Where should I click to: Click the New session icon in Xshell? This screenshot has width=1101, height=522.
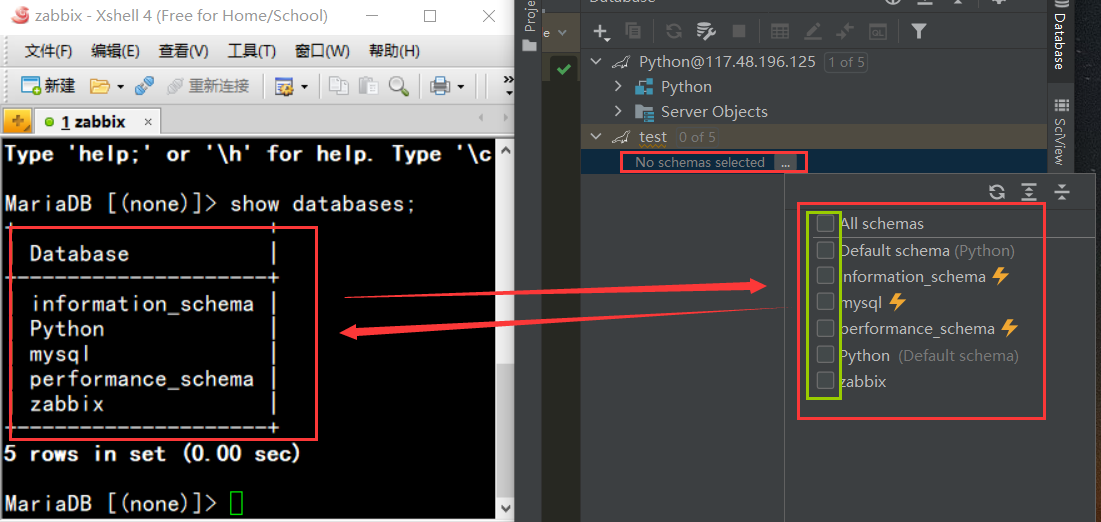point(31,86)
